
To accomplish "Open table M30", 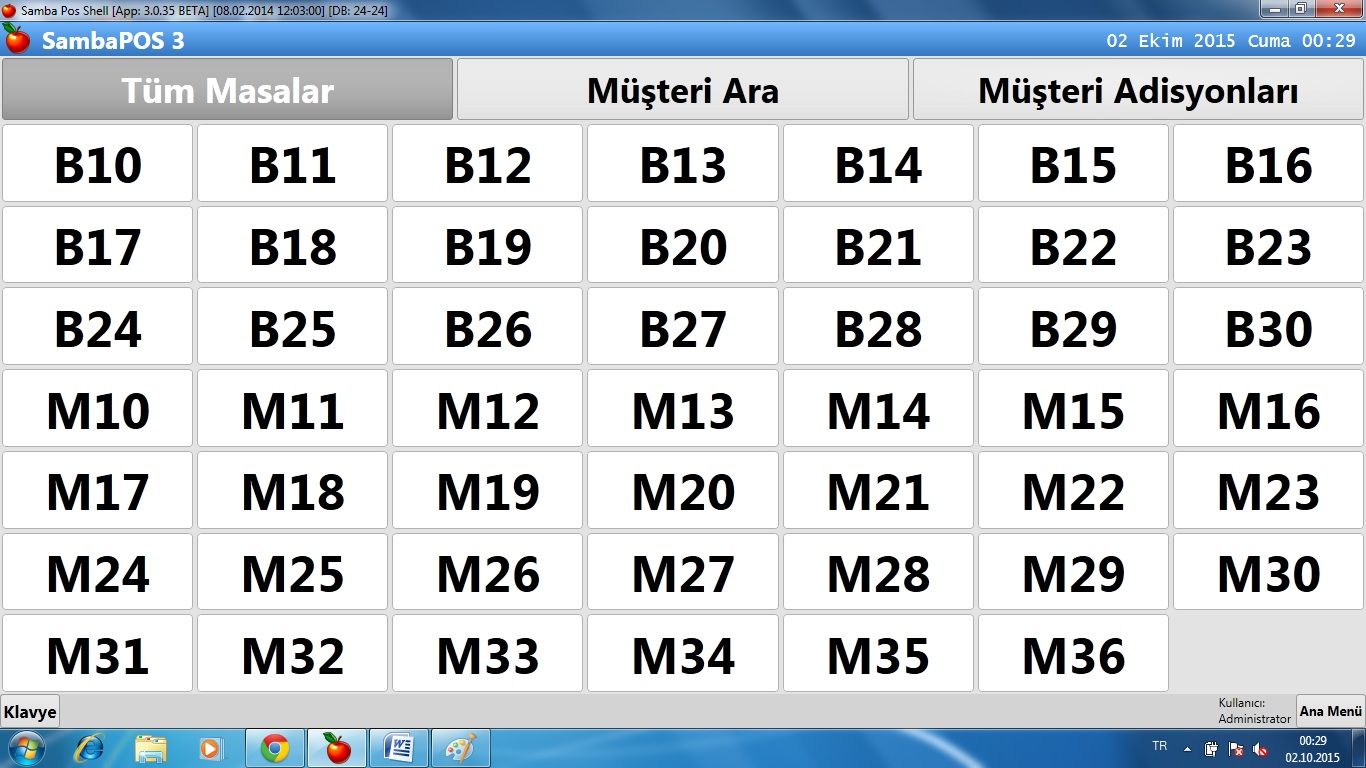I will [1268, 572].
